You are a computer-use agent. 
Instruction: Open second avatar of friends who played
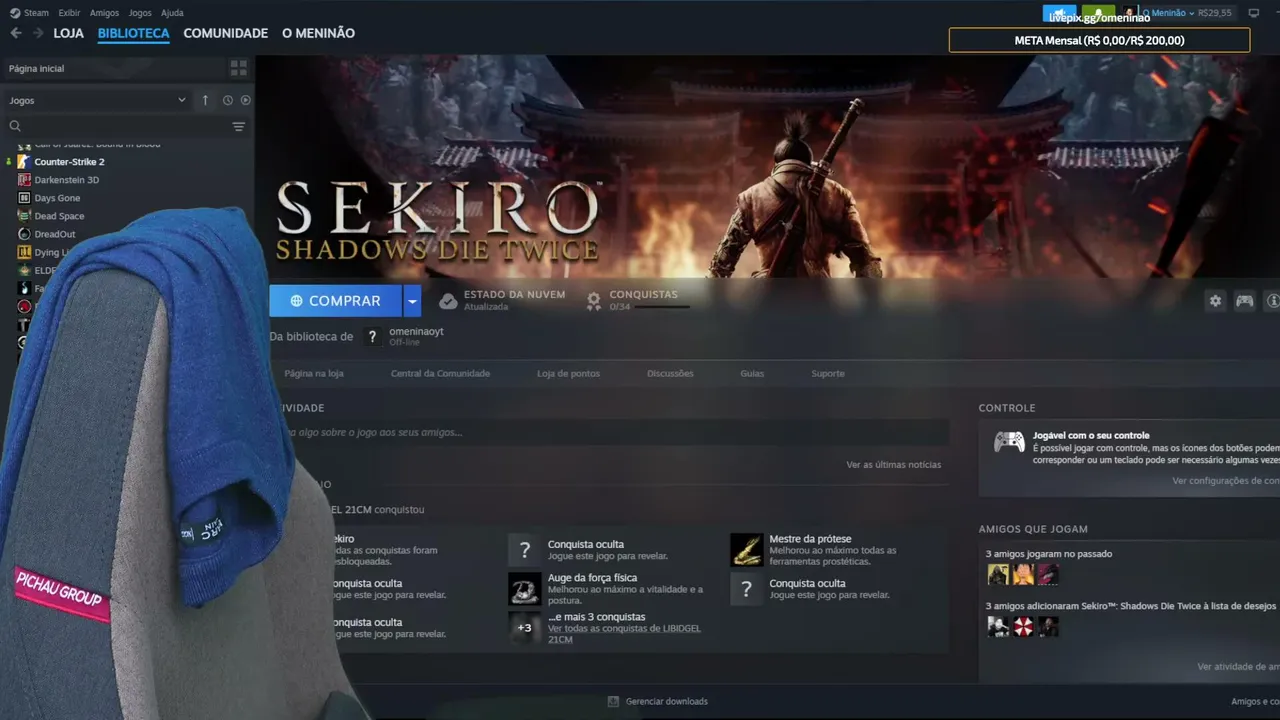point(1023,574)
